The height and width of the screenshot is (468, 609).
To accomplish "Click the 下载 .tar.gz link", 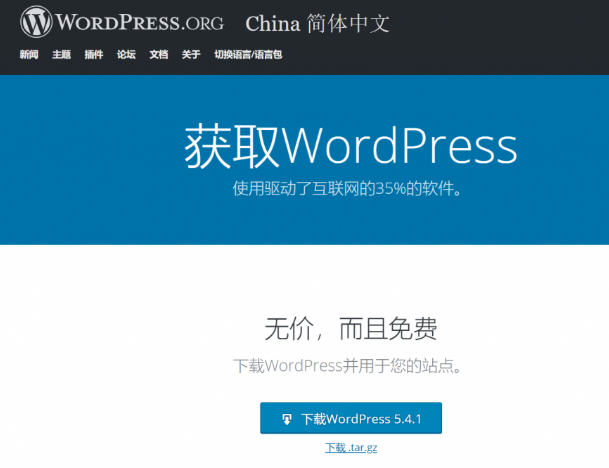I will point(350,448).
